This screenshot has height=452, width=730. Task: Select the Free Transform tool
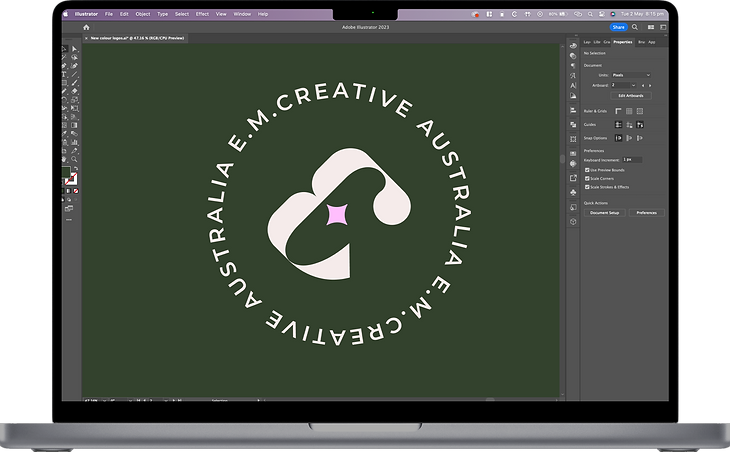tap(74, 108)
